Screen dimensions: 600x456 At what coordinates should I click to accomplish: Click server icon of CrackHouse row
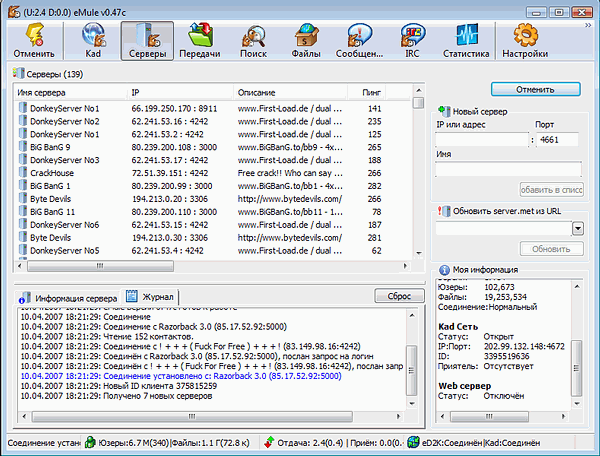tap(23, 172)
